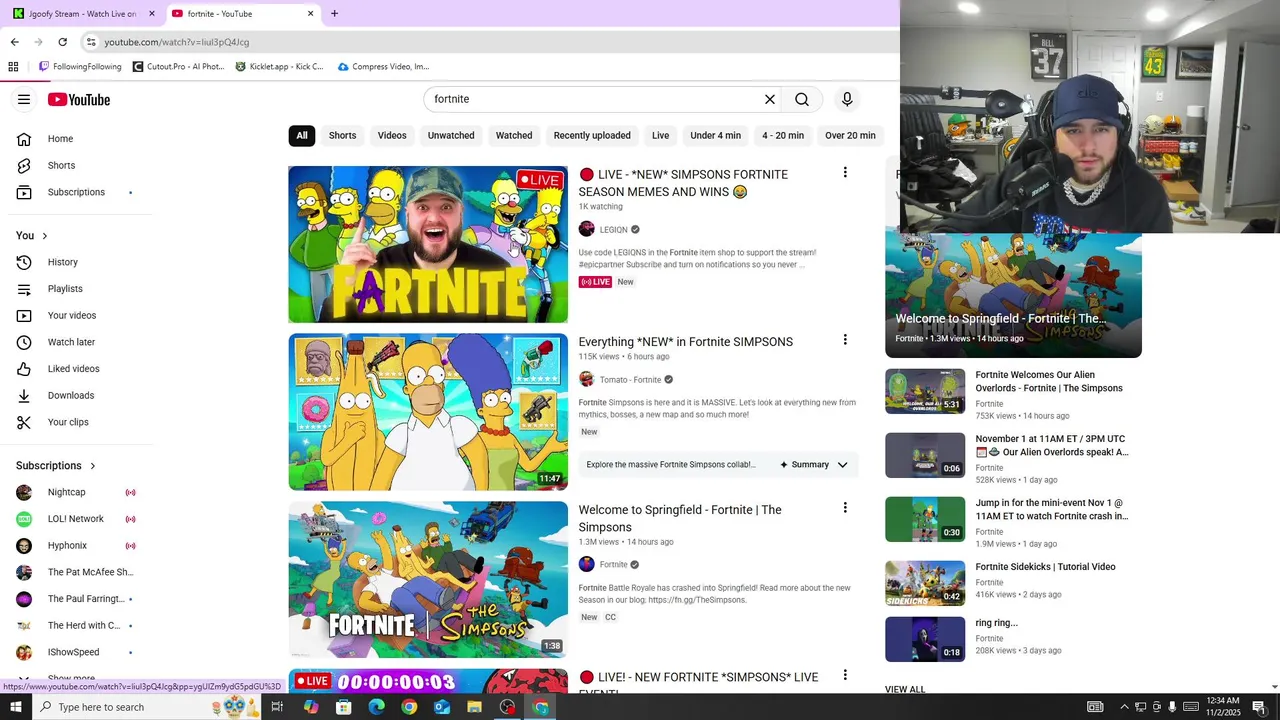The height and width of the screenshot is (720, 1280).
Task: Open more options for Welcome to Springfield result
Action: click(x=845, y=508)
